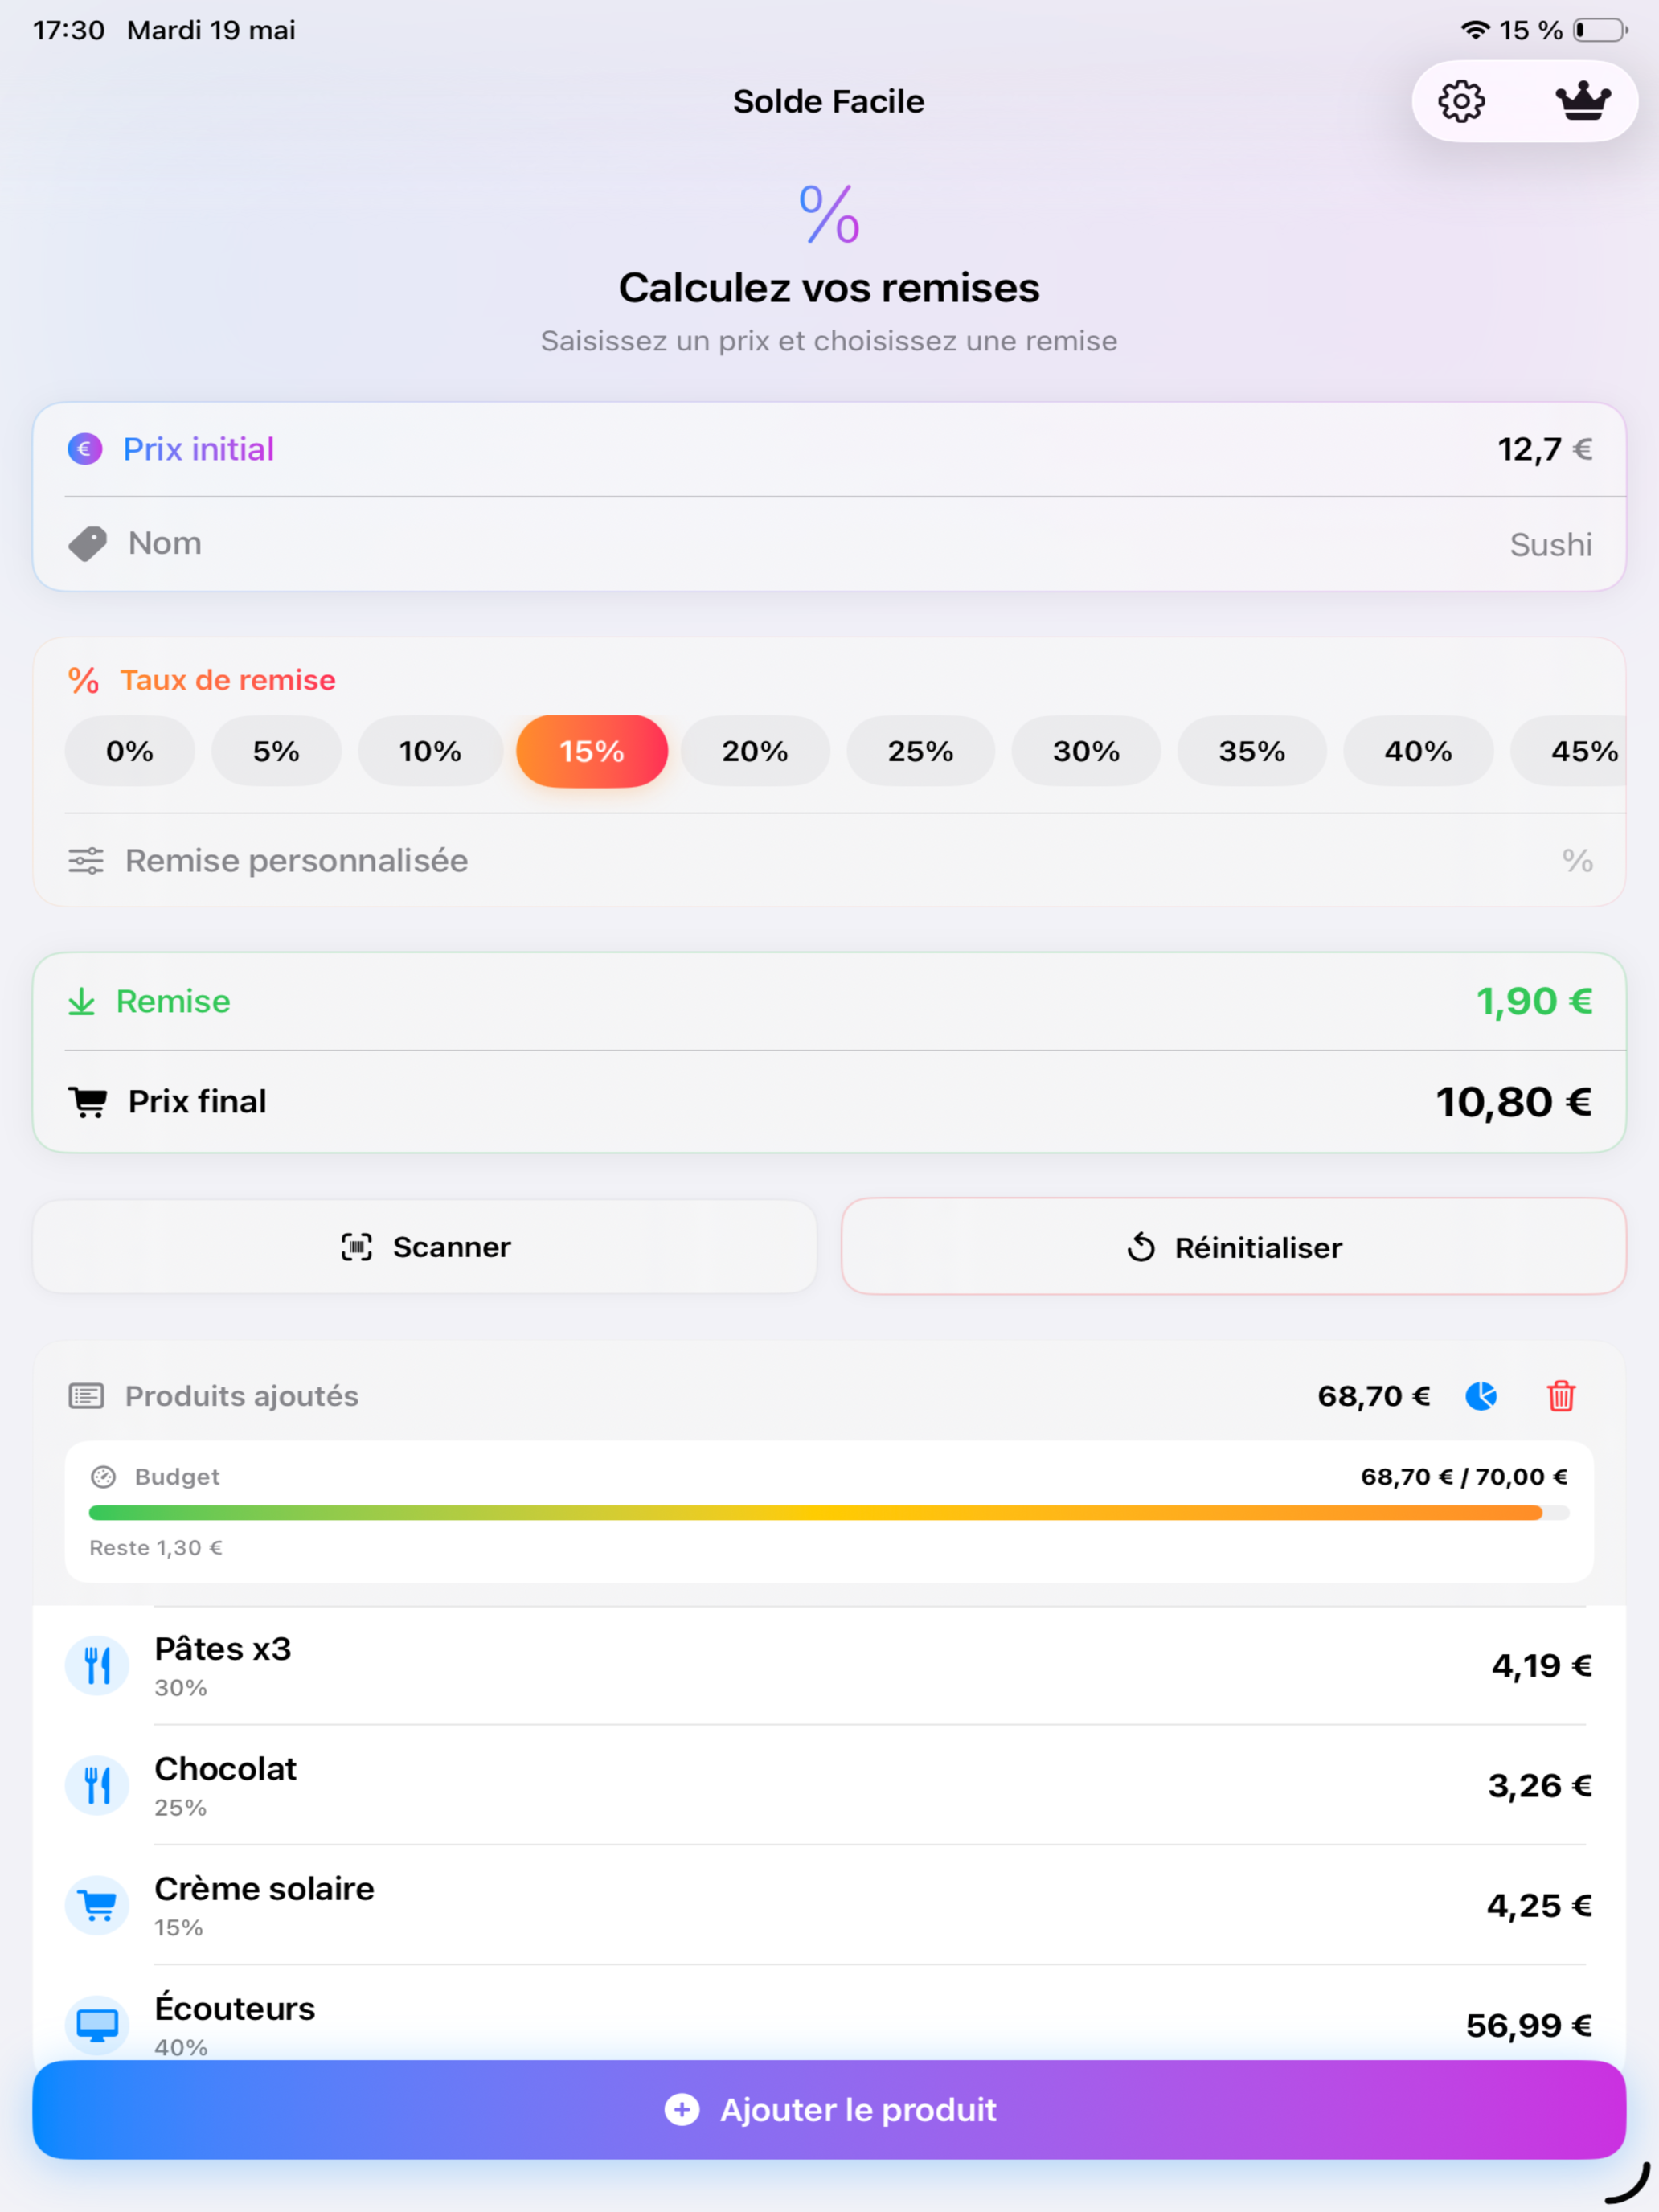This screenshot has width=1659, height=2212.
Task: Tap the euro coin icon by Prix initial
Action: 85,449
